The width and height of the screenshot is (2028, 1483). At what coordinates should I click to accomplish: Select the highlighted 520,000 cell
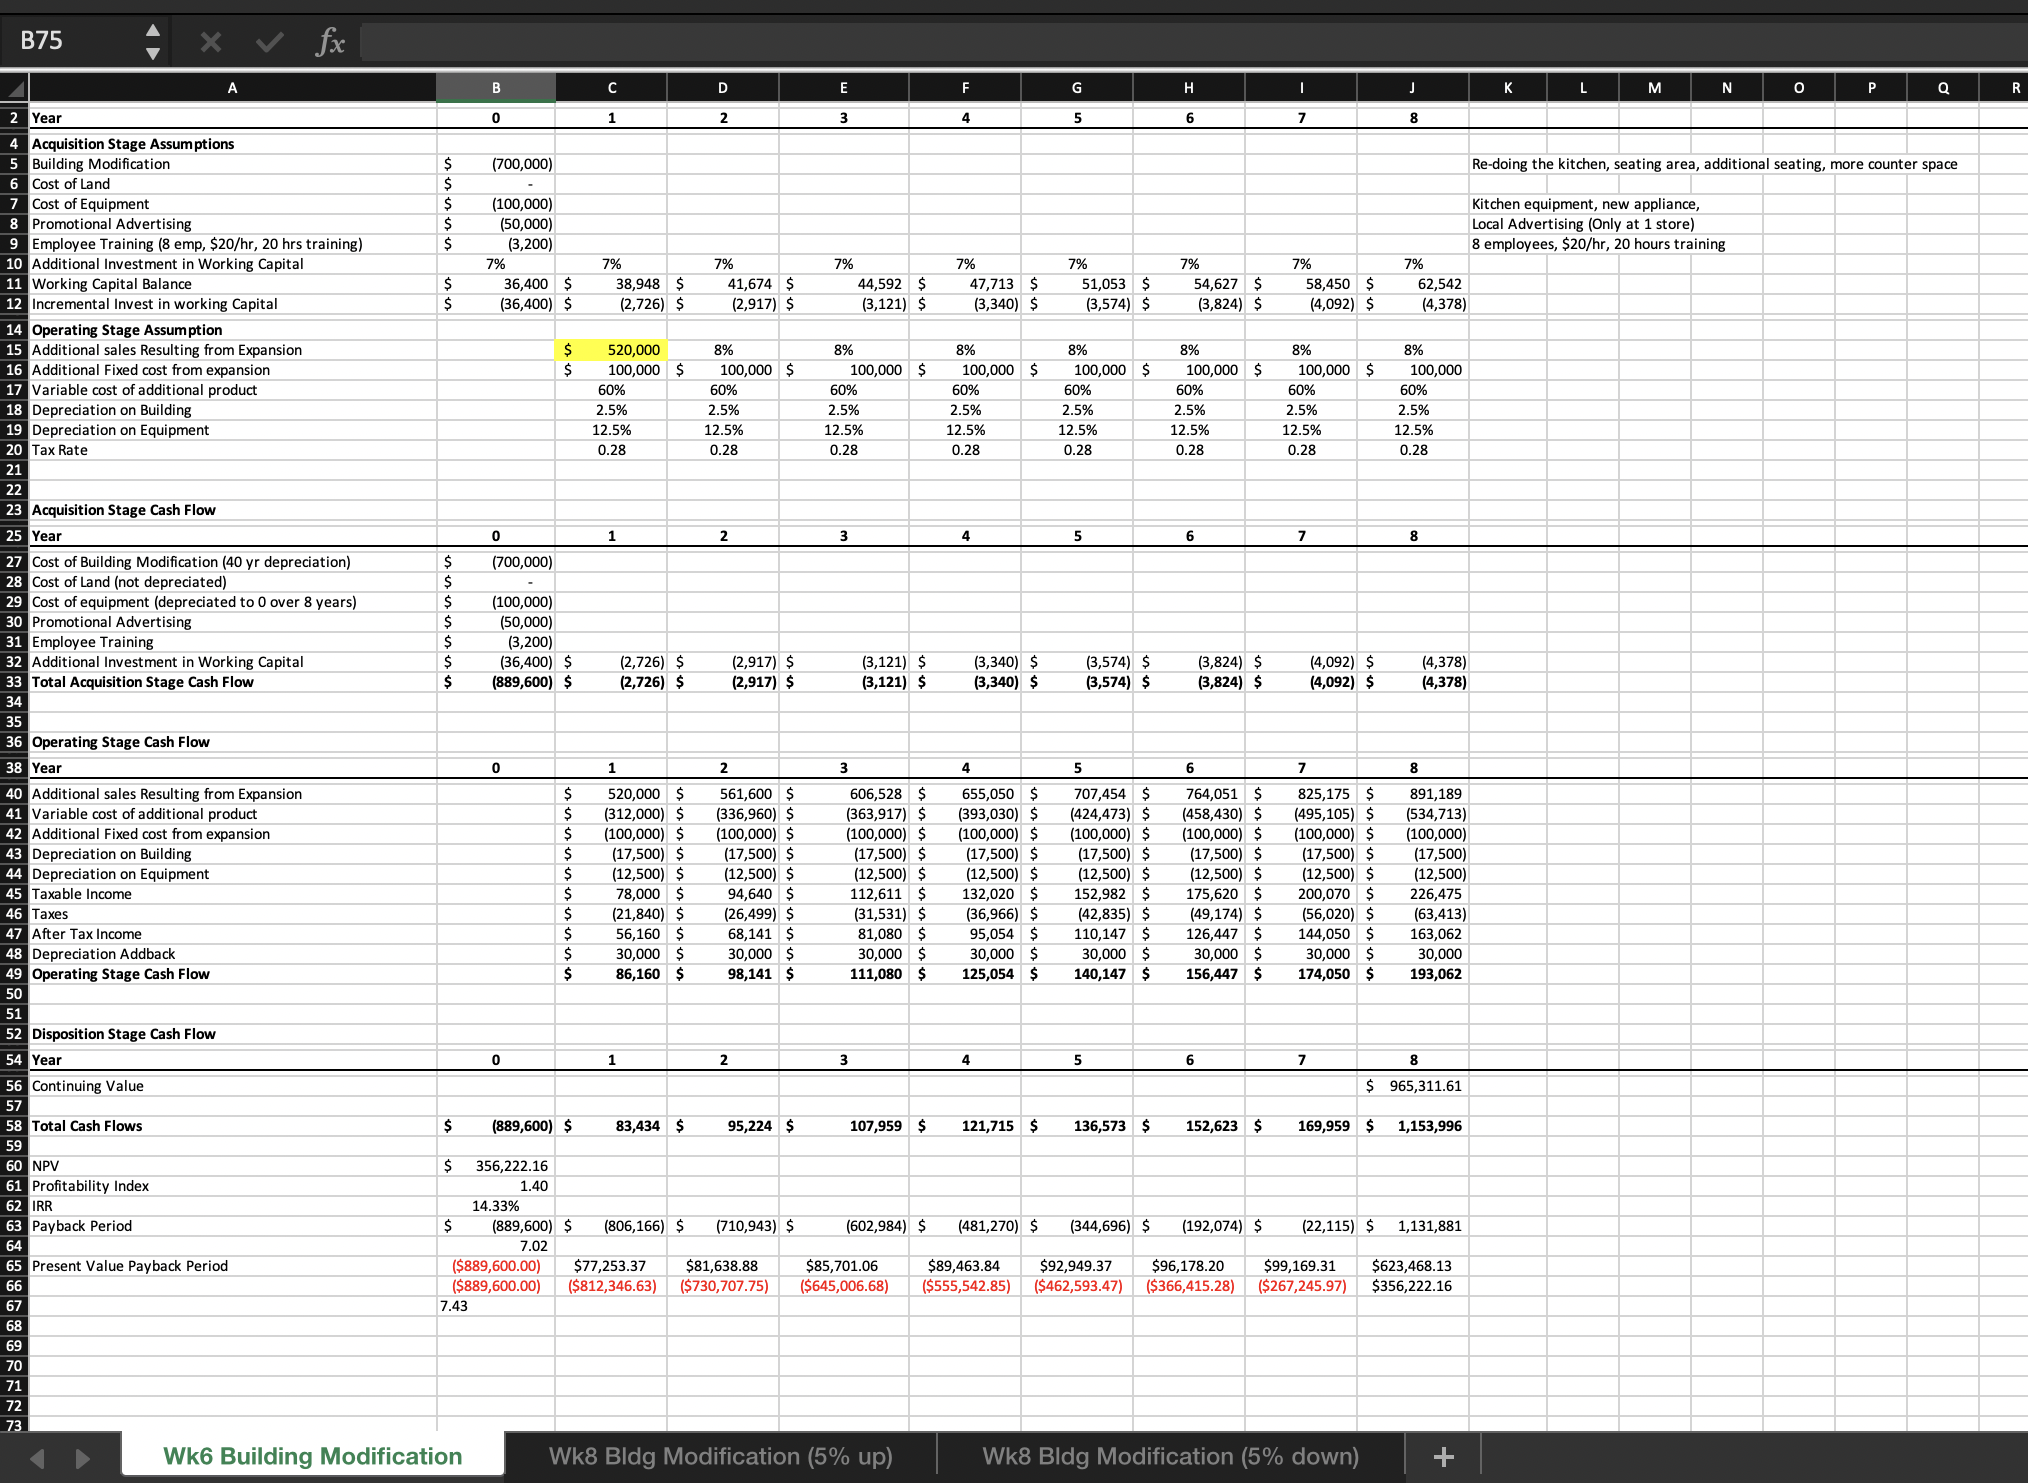(x=611, y=350)
